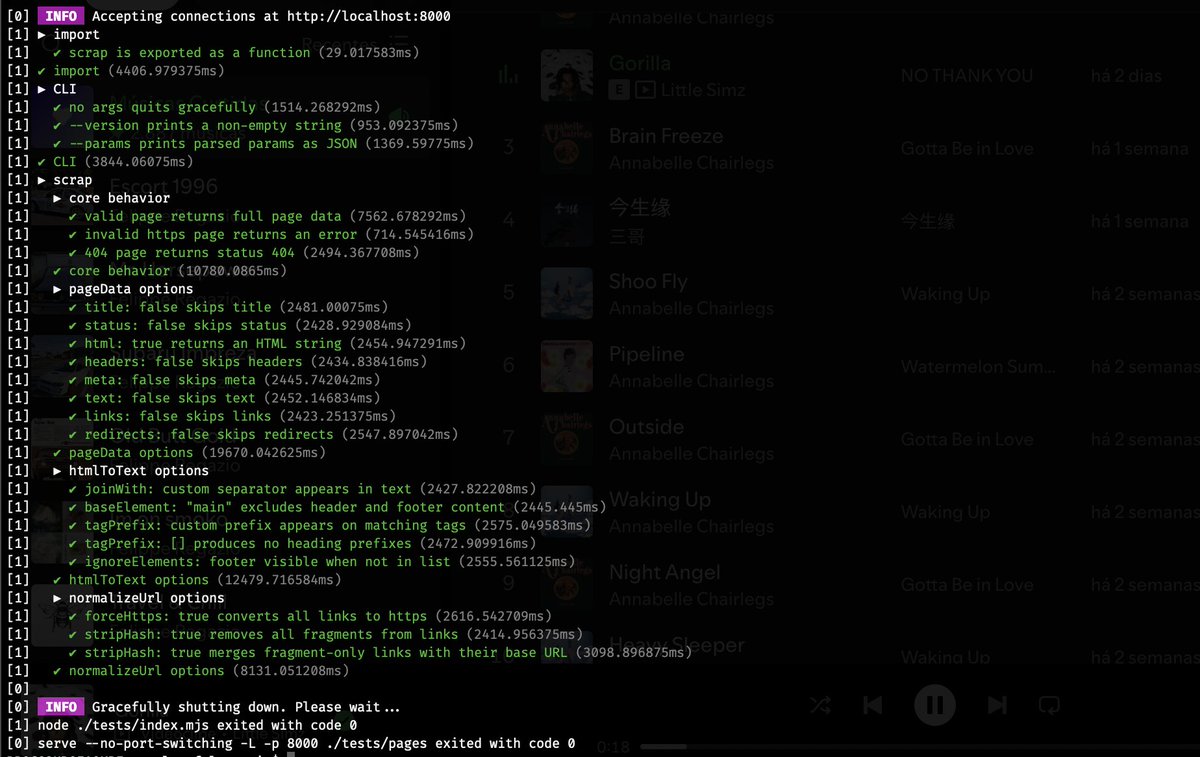Image resolution: width=1200 pixels, height=757 pixels.
Task: Click the music video icon beside Little Simz
Action: coord(645,90)
